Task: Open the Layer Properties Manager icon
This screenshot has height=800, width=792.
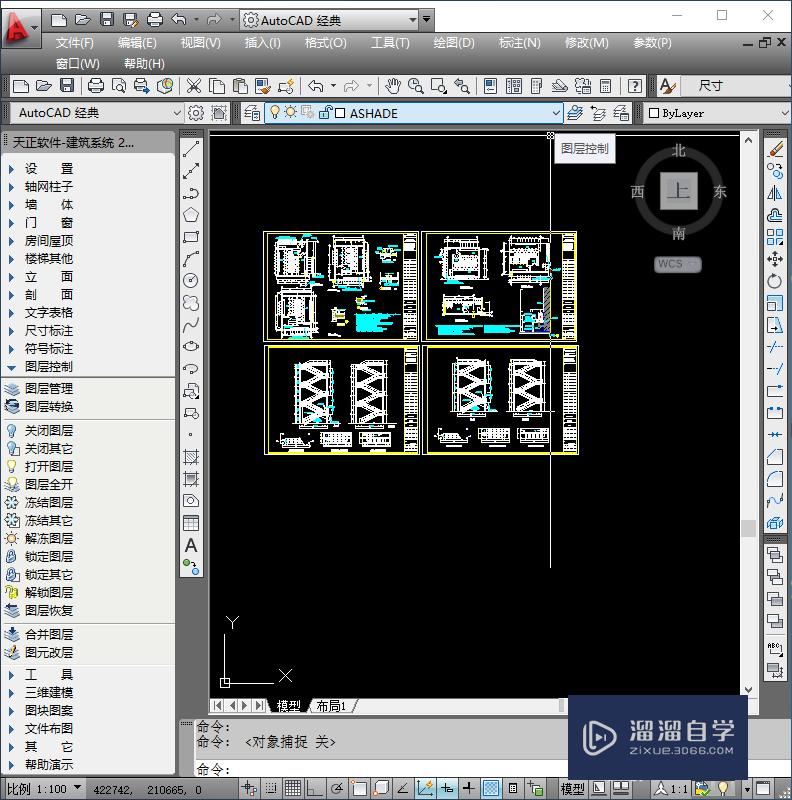Action: pyautogui.click(x=252, y=113)
